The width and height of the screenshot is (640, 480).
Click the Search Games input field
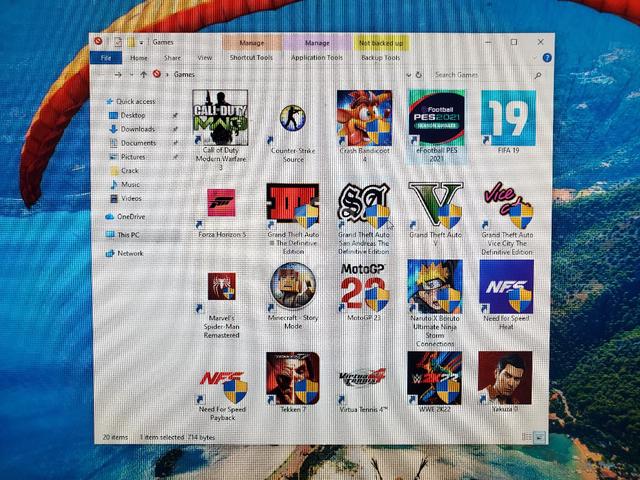pos(483,75)
